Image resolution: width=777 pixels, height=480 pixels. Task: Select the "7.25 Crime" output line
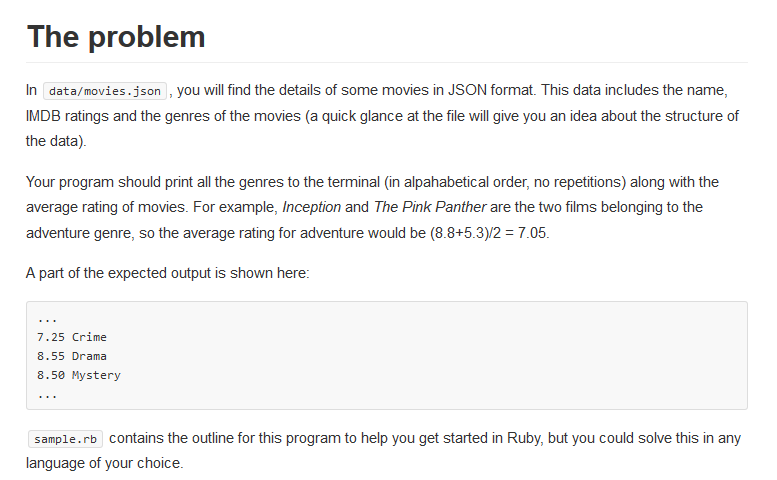click(x=72, y=337)
